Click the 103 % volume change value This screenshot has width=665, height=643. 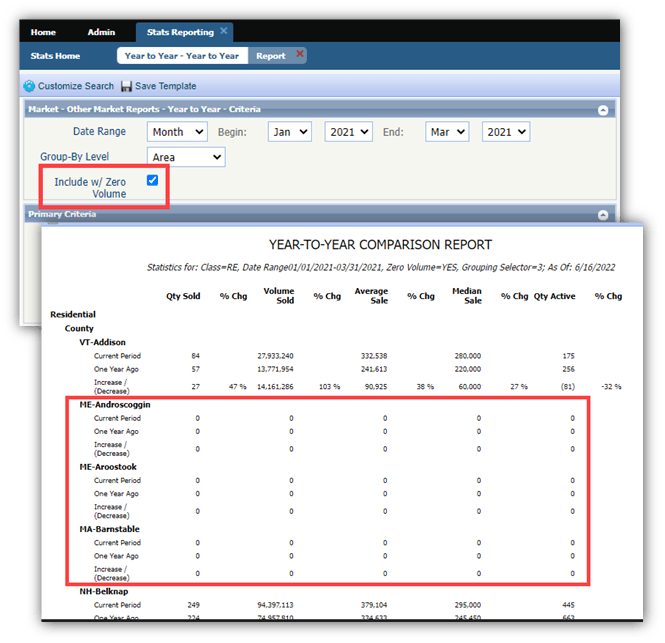click(x=330, y=386)
